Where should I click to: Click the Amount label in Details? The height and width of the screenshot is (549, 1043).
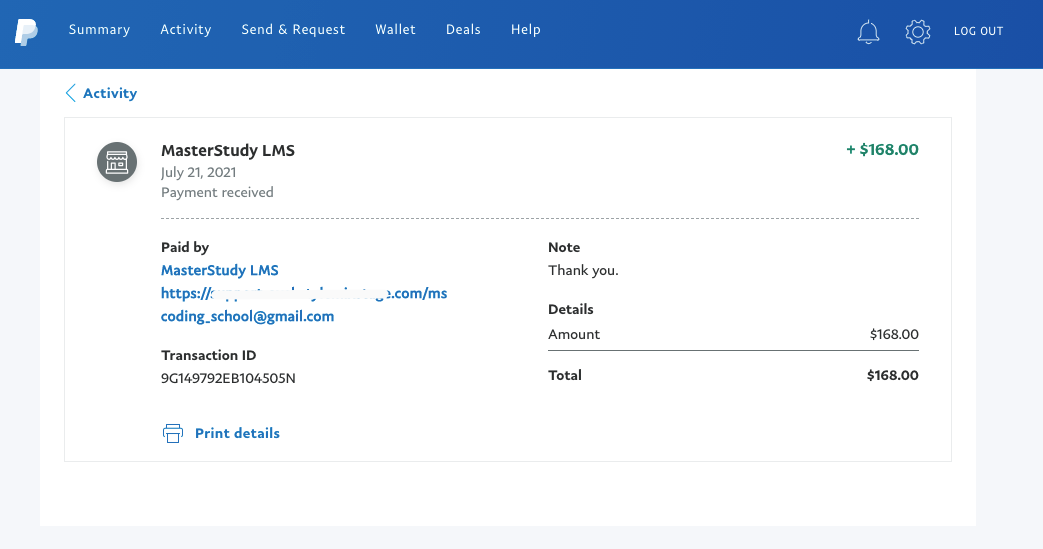574,334
